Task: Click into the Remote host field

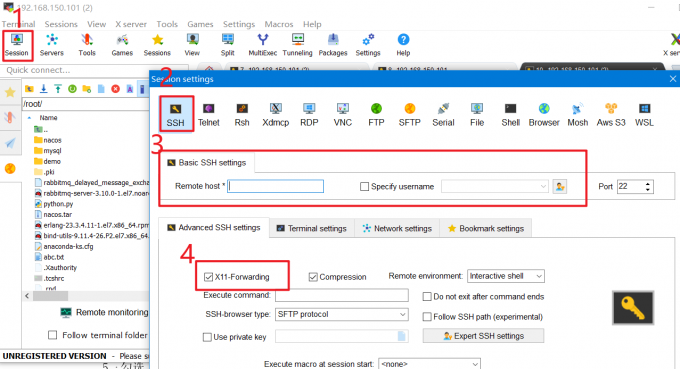Action: 275,186
